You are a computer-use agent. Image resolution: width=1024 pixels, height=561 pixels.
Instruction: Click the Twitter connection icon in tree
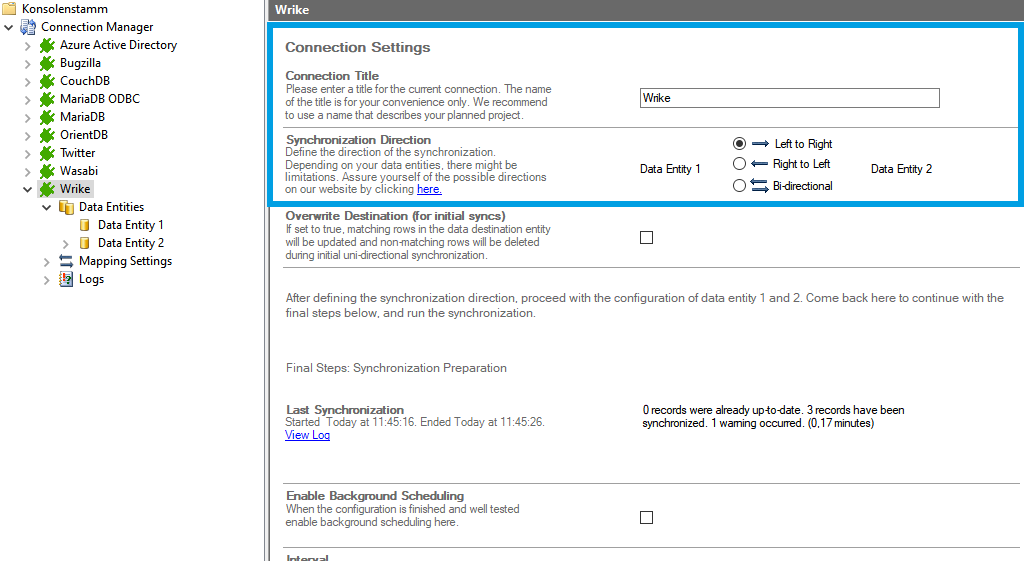pyautogui.click(x=47, y=153)
